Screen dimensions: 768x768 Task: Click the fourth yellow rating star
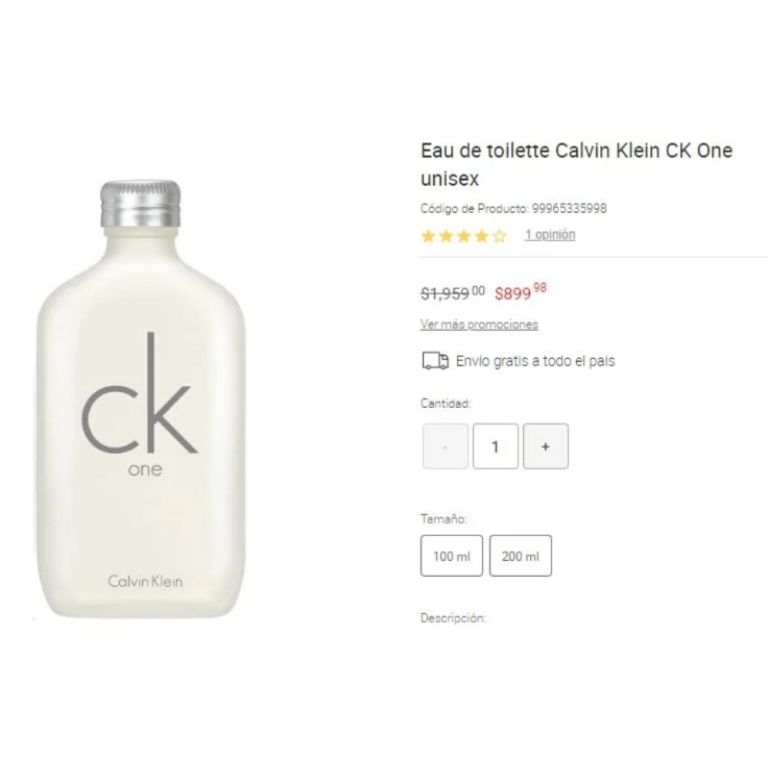[481, 237]
